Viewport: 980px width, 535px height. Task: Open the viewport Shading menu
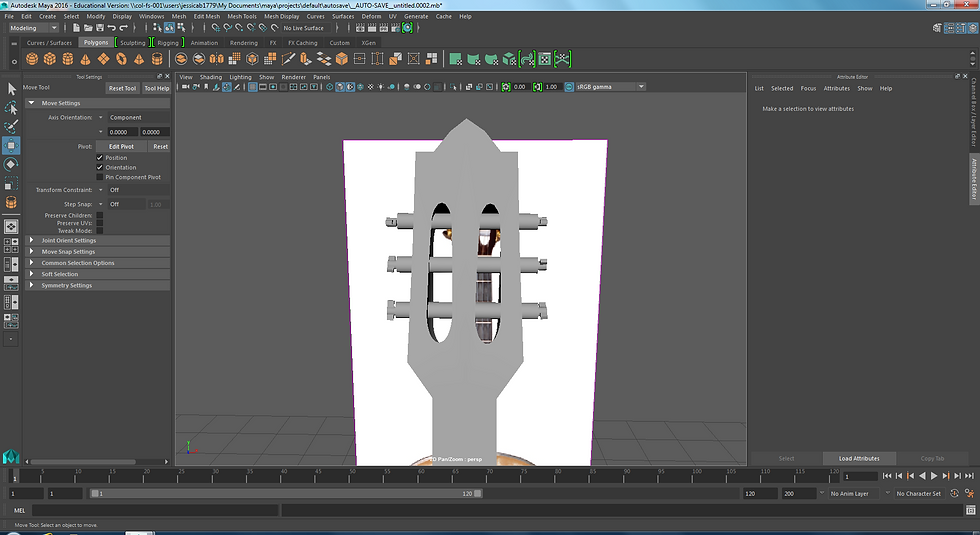(x=211, y=77)
